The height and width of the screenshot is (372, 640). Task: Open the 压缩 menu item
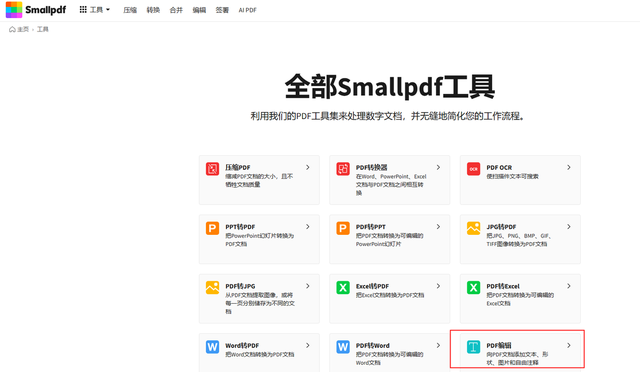tap(130, 10)
